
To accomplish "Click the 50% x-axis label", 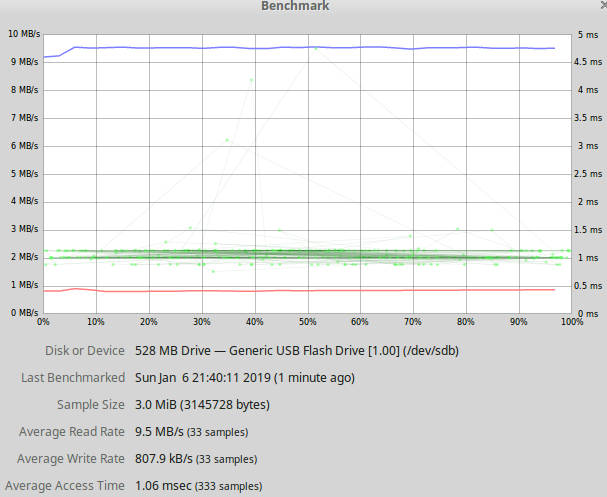I will pyautogui.click(x=308, y=322).
